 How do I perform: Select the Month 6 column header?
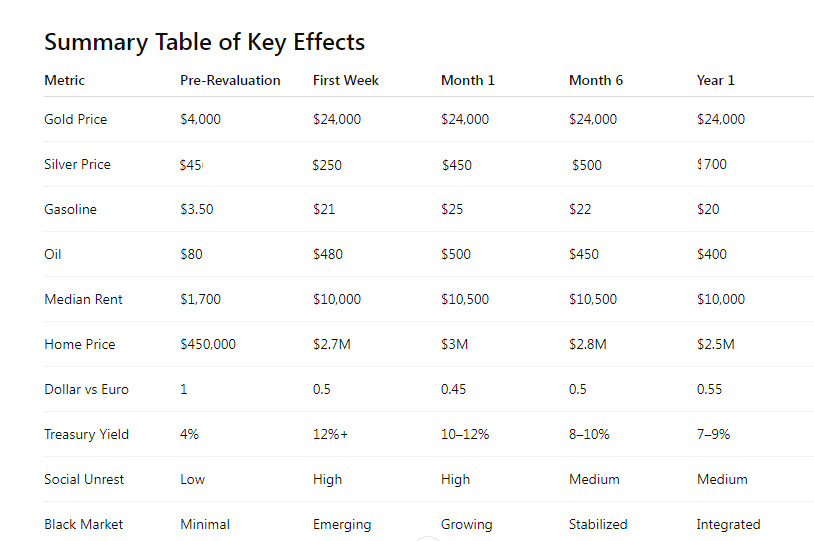coord(596,80)
